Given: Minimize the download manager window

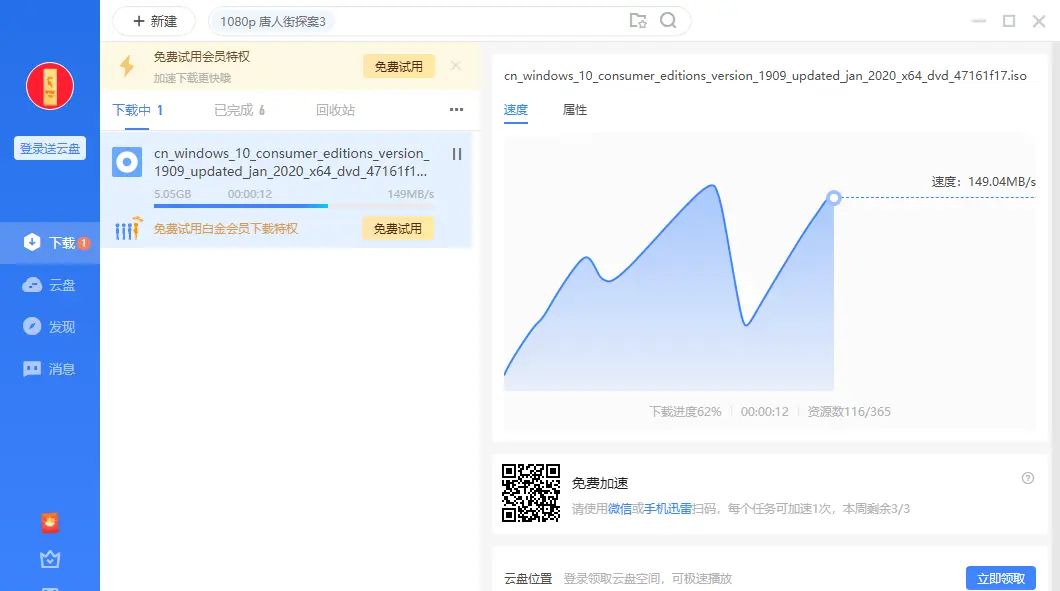Looking at the screenshot, I should click(x=978, y=21).
